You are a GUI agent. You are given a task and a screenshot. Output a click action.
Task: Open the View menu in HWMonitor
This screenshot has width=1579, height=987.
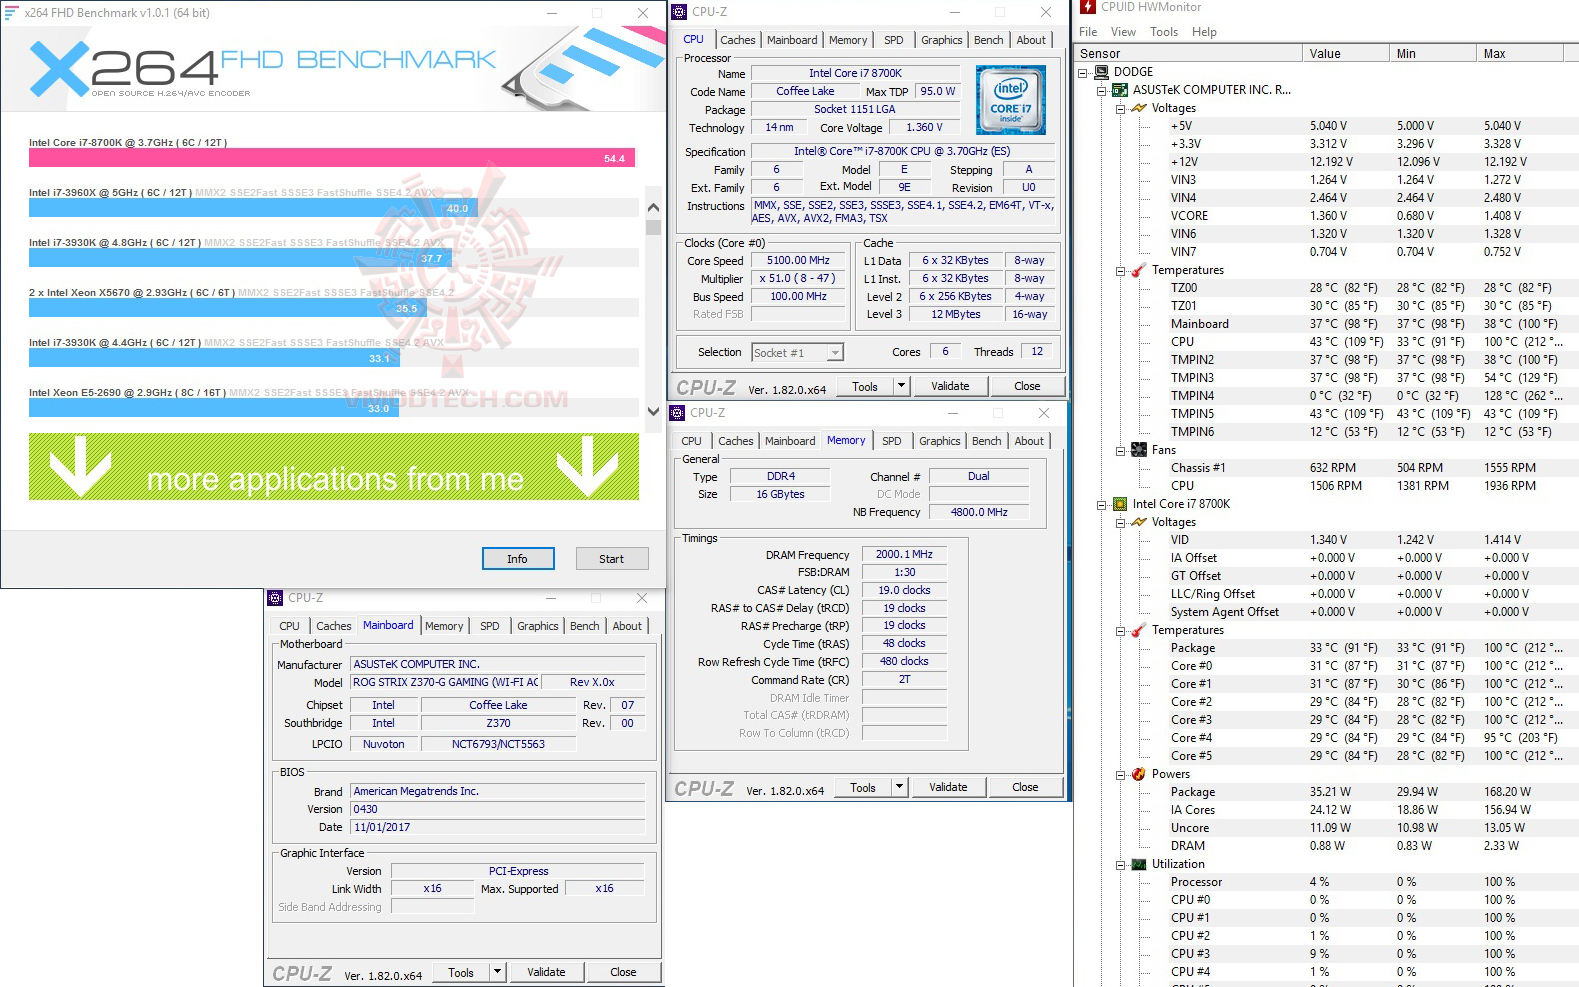click(1123, 32)
